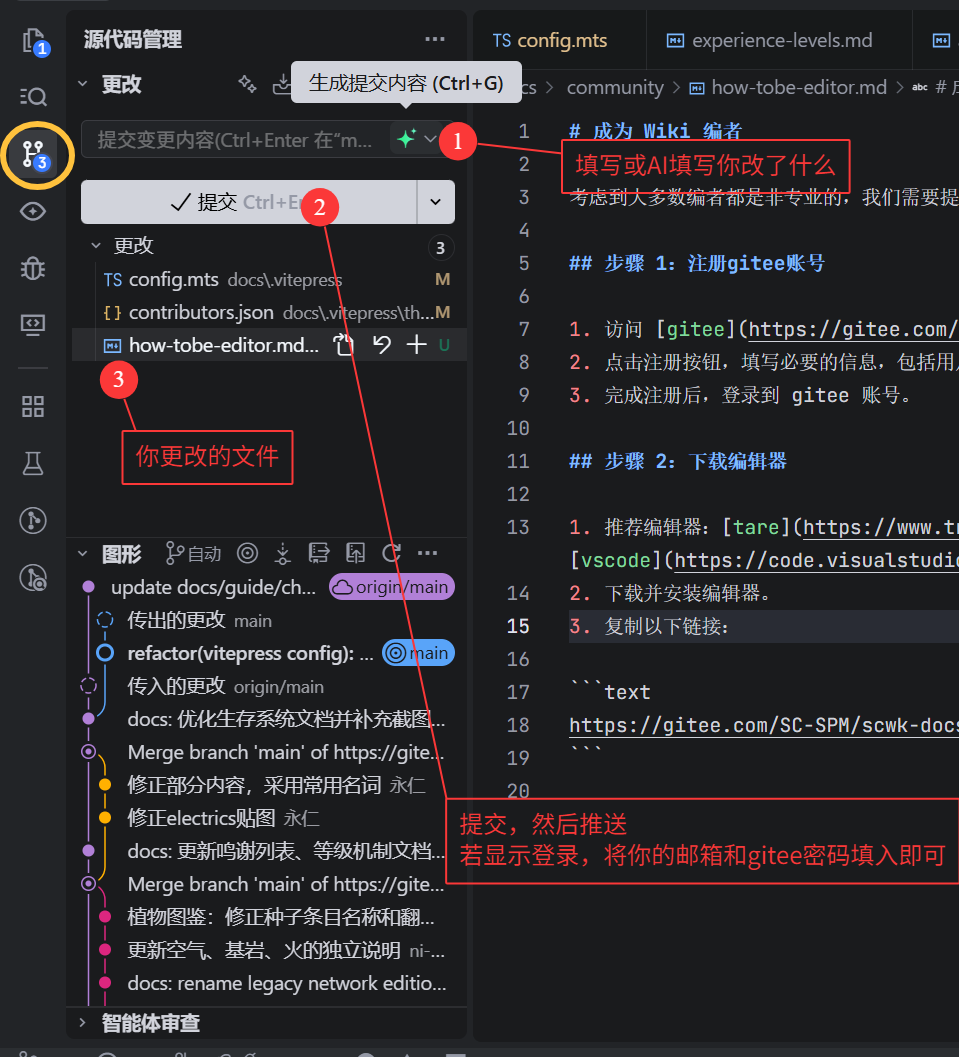Click the sparkle generate commit message icon
Screen dimensions: 959x1057
tap(406, 139)
